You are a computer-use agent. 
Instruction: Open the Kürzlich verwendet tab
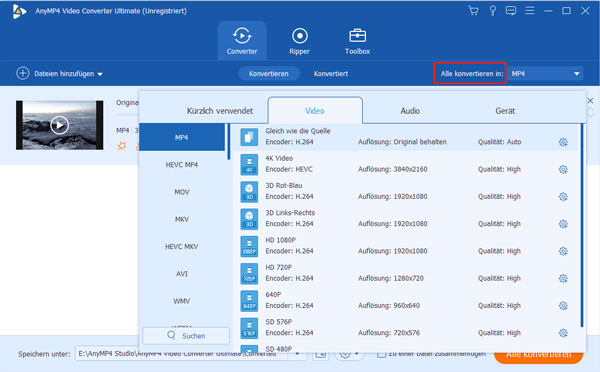click(220, 111)
